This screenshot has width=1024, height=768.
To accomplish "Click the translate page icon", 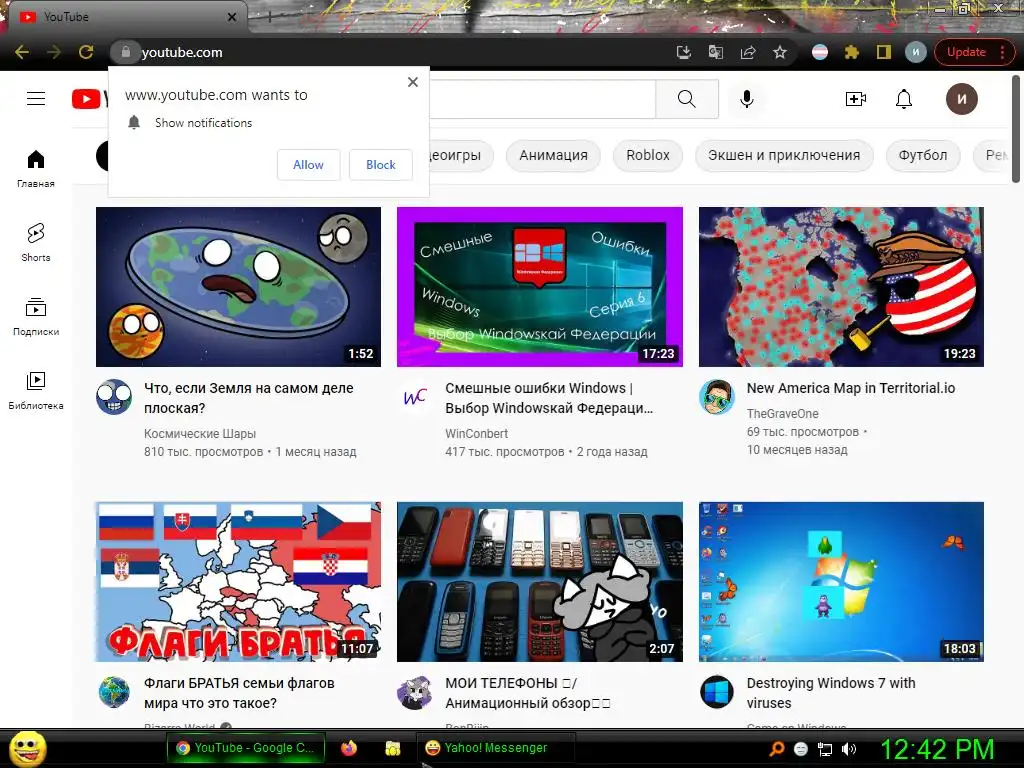I will tap(716, 52).
